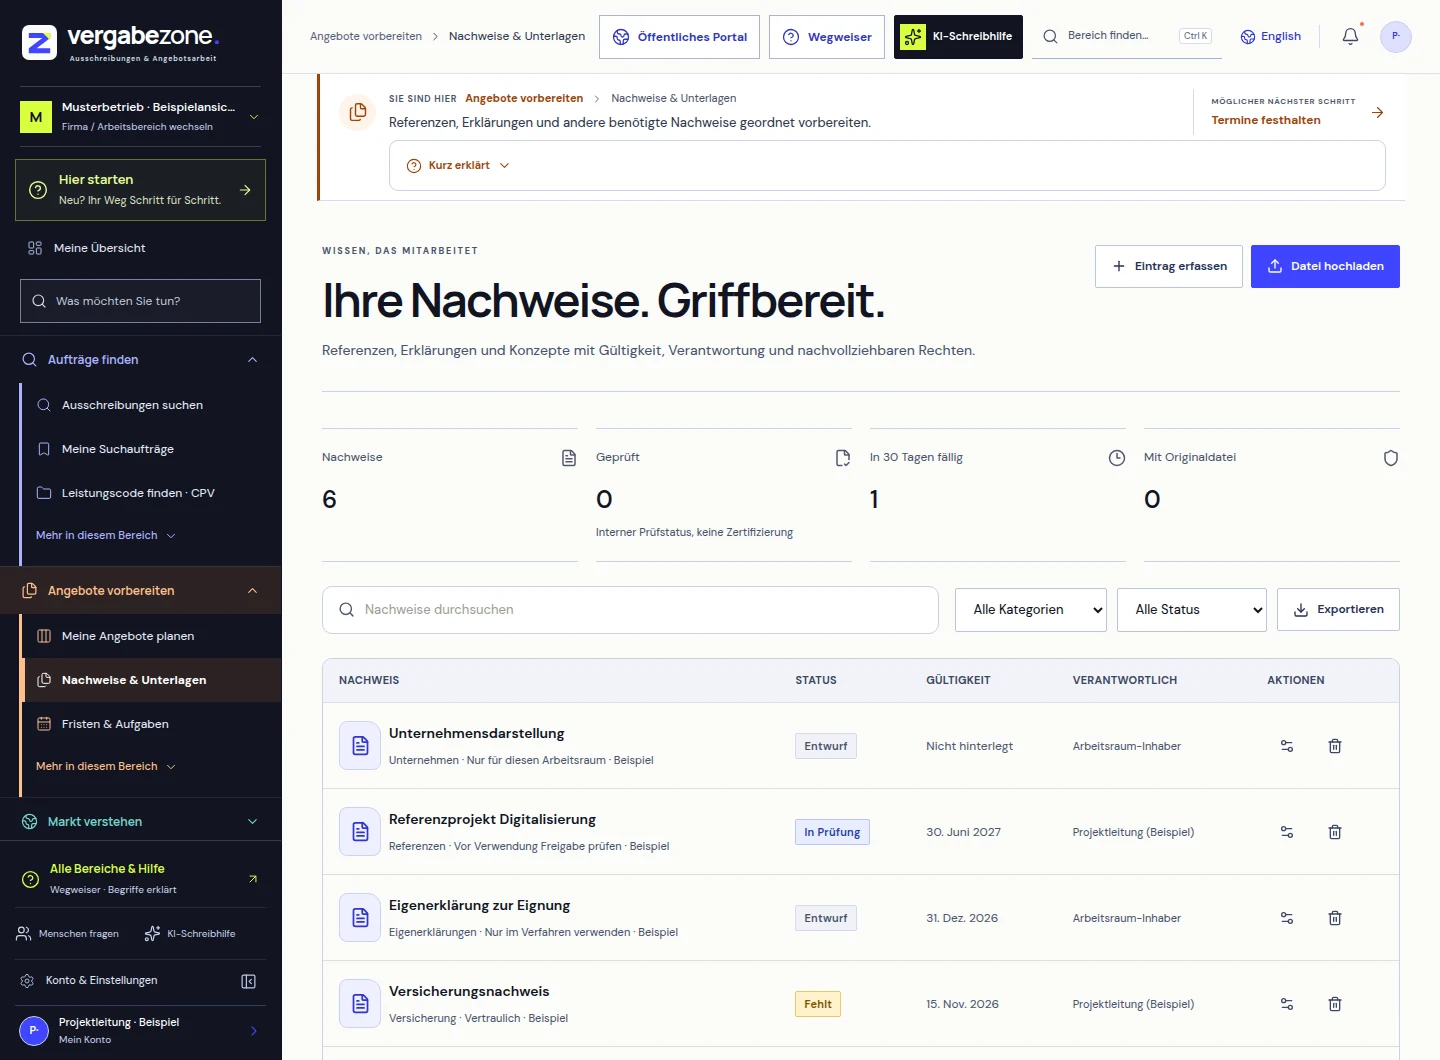Open notifications bell
1440x1060 pixels.
pyautogui.click(x=1350, y=36)
